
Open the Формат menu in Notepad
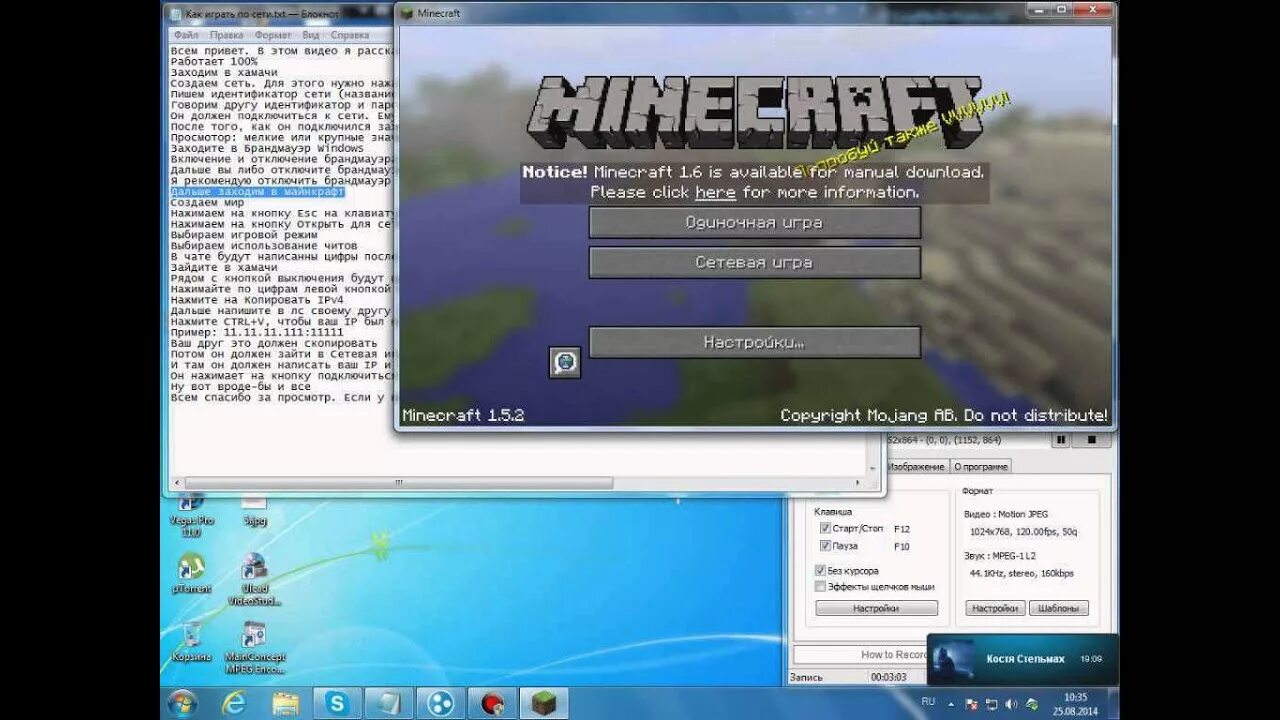pyautogui.click(x=273, y=35)
